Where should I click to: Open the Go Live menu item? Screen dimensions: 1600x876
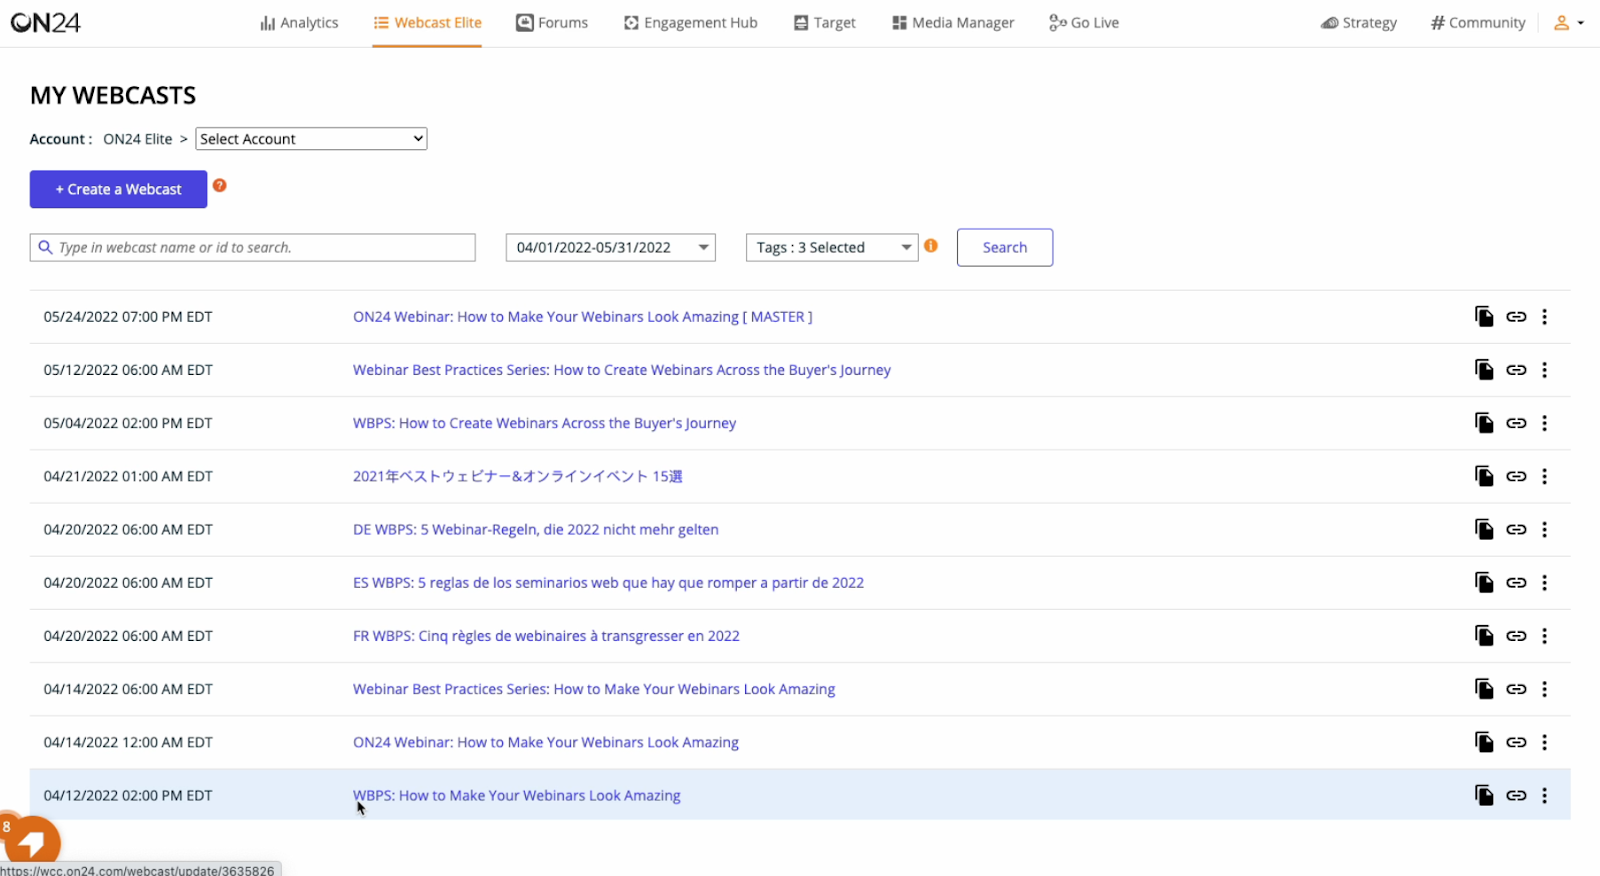pyautogui.click(x=1084, y=23)
